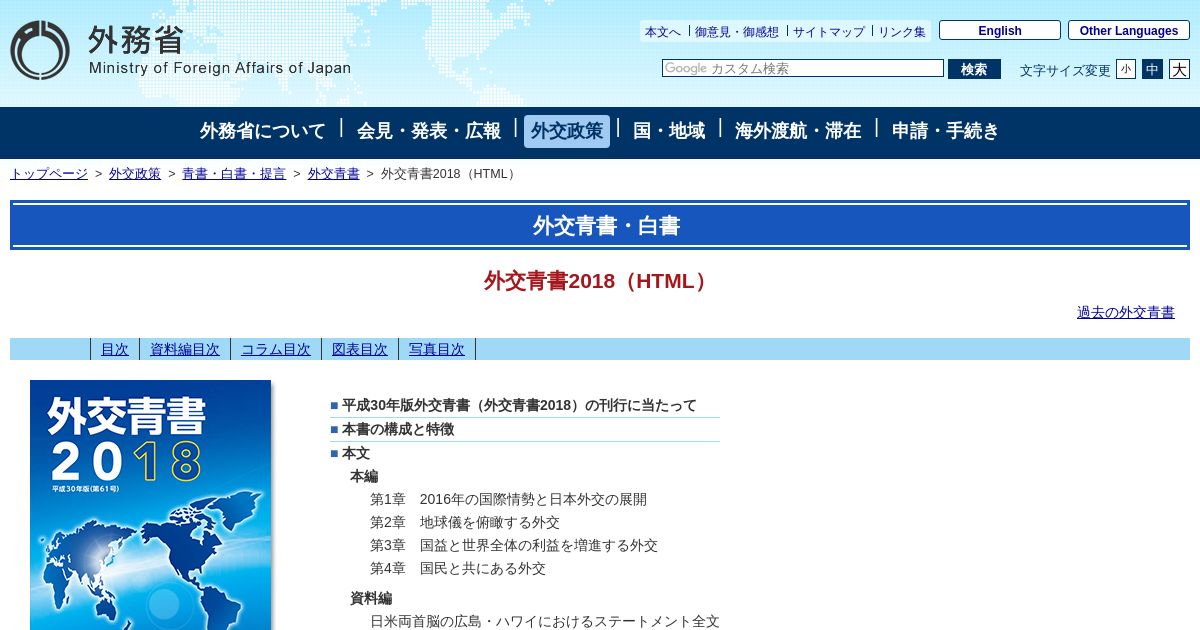This screenshot has width=1200, height=630.
Task: Go to 外交青書 breadcrumb link
Action: click(x=334, y=173)
